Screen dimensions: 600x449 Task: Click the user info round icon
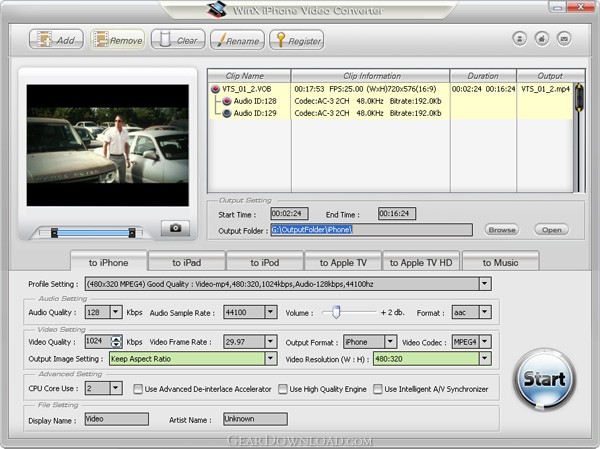click(520, 39)
